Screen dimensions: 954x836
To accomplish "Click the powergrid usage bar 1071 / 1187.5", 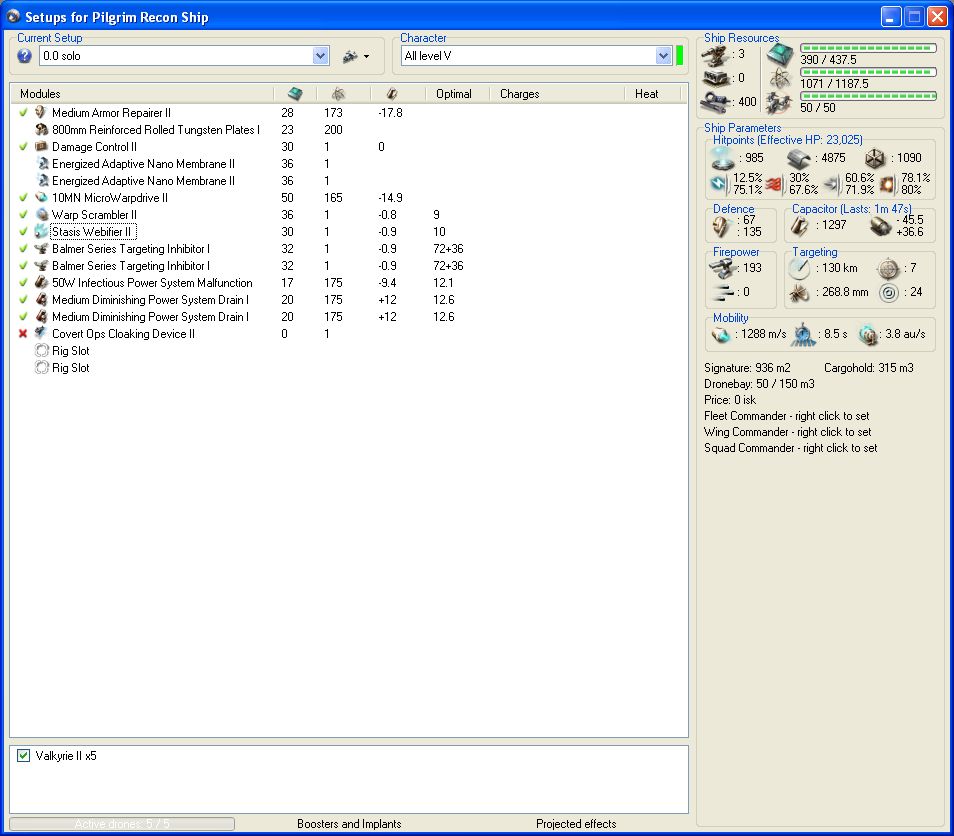I will point(868,72).
